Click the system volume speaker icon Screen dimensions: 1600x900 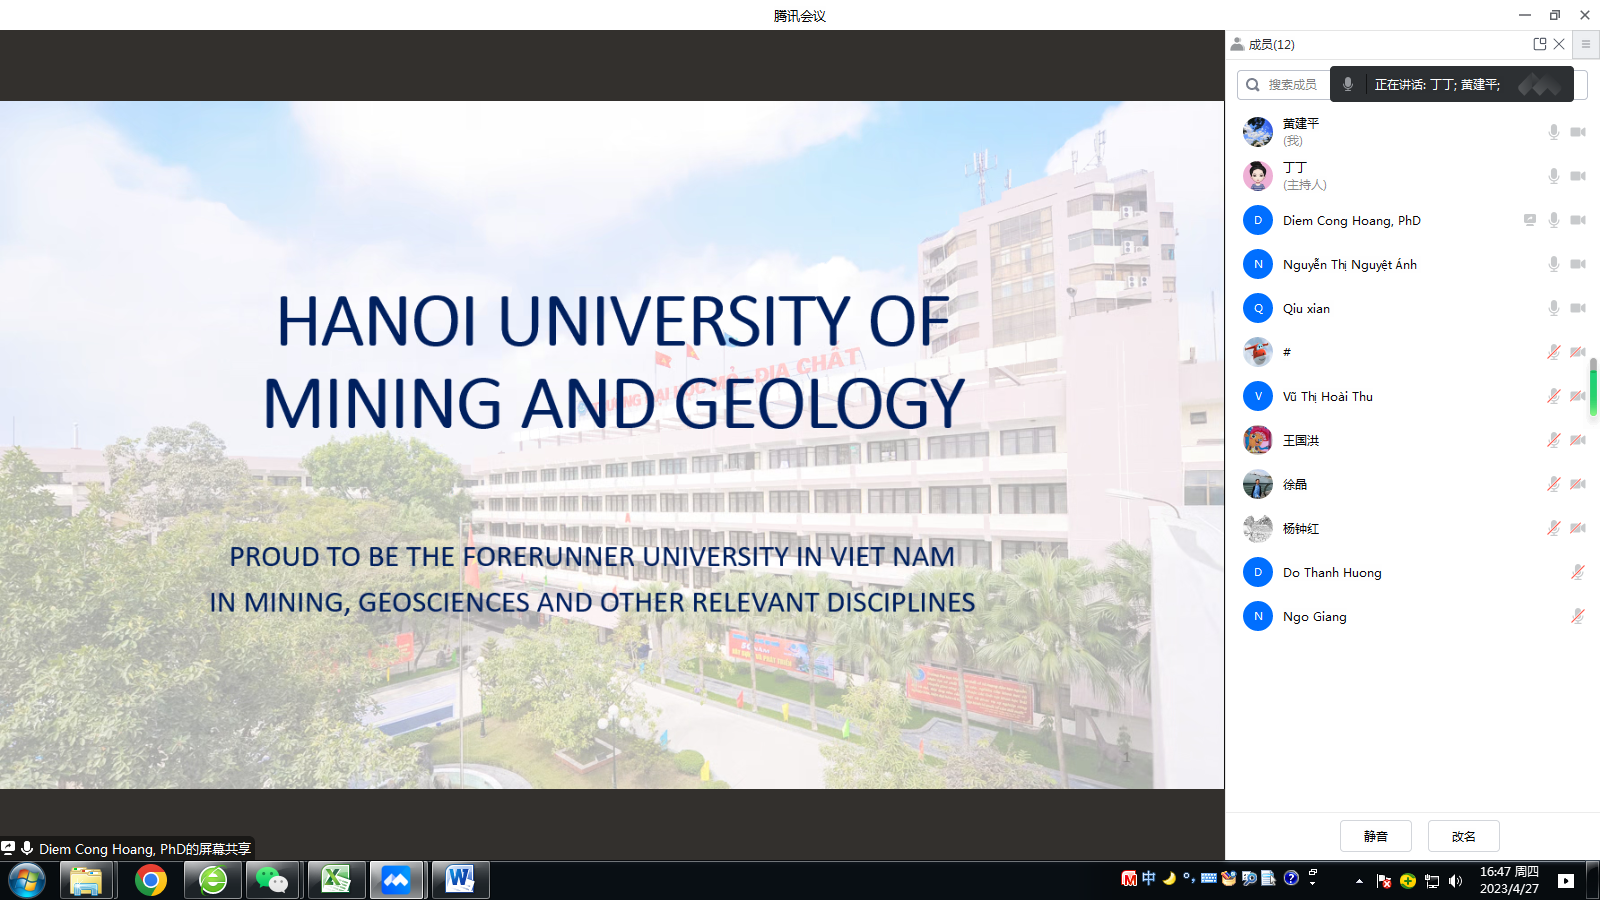click(1455, 881)
